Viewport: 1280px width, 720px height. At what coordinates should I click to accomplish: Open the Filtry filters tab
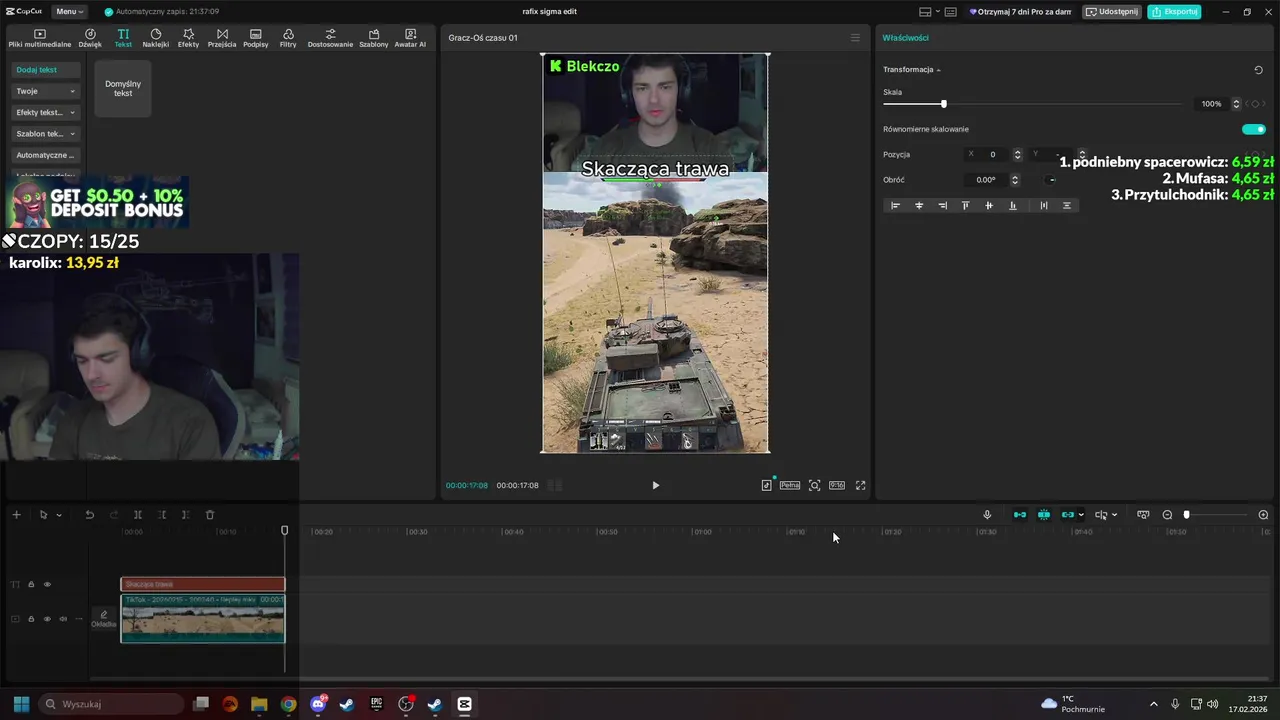(288, 38)
